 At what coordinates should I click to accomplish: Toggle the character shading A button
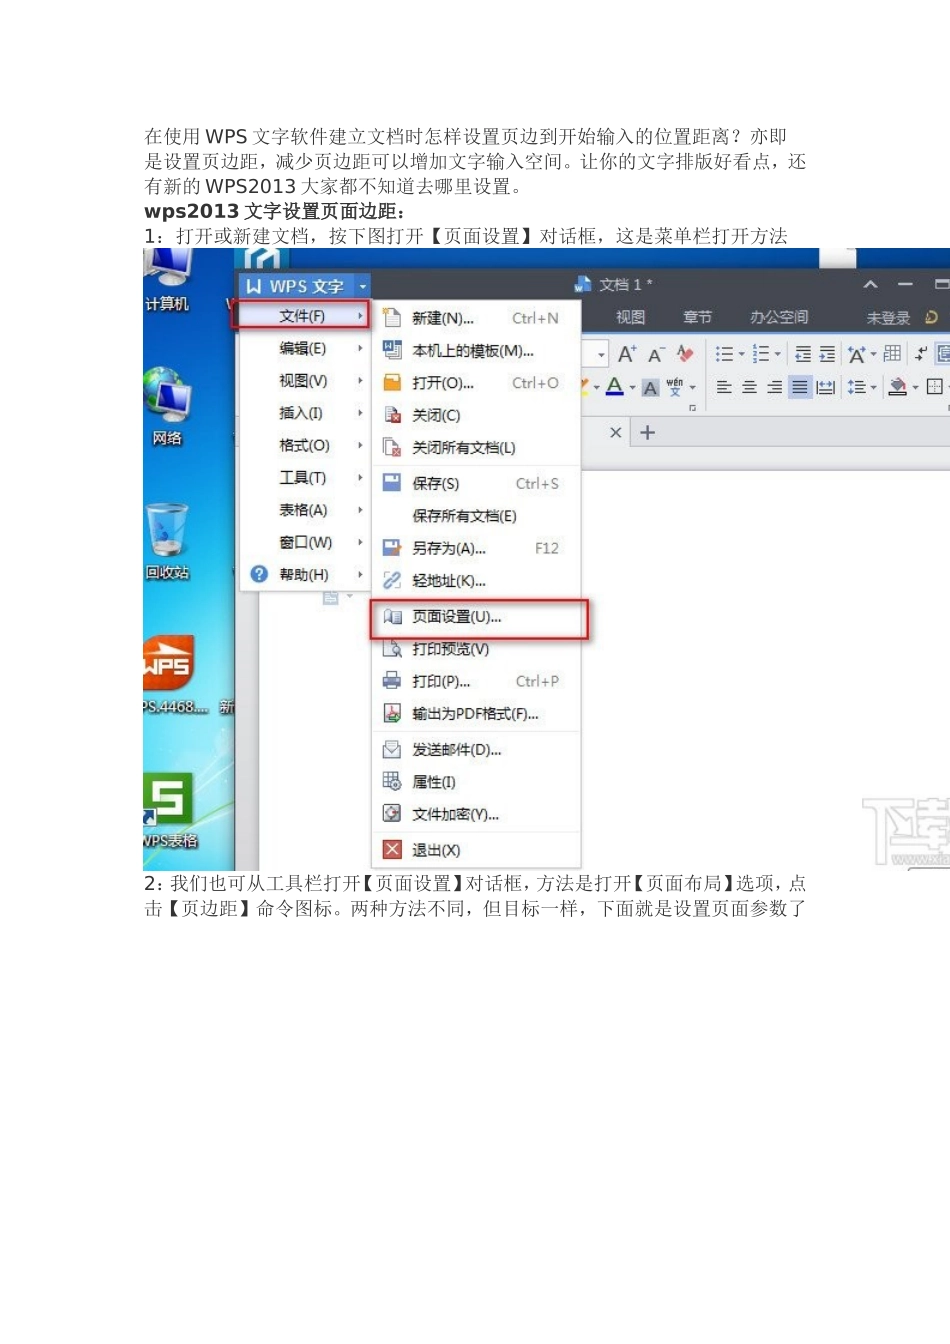coord(650,388)
